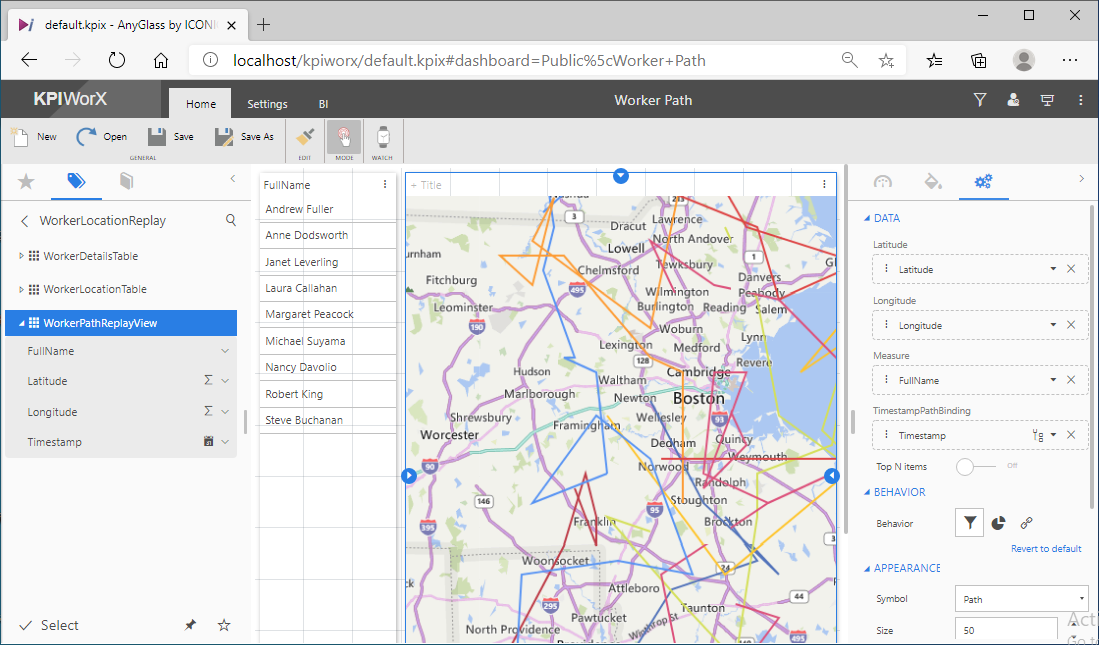The image size is (1099, 645).
Task: Click the Edit paintbrush icon in ribbon
Action: coord(306,137)
